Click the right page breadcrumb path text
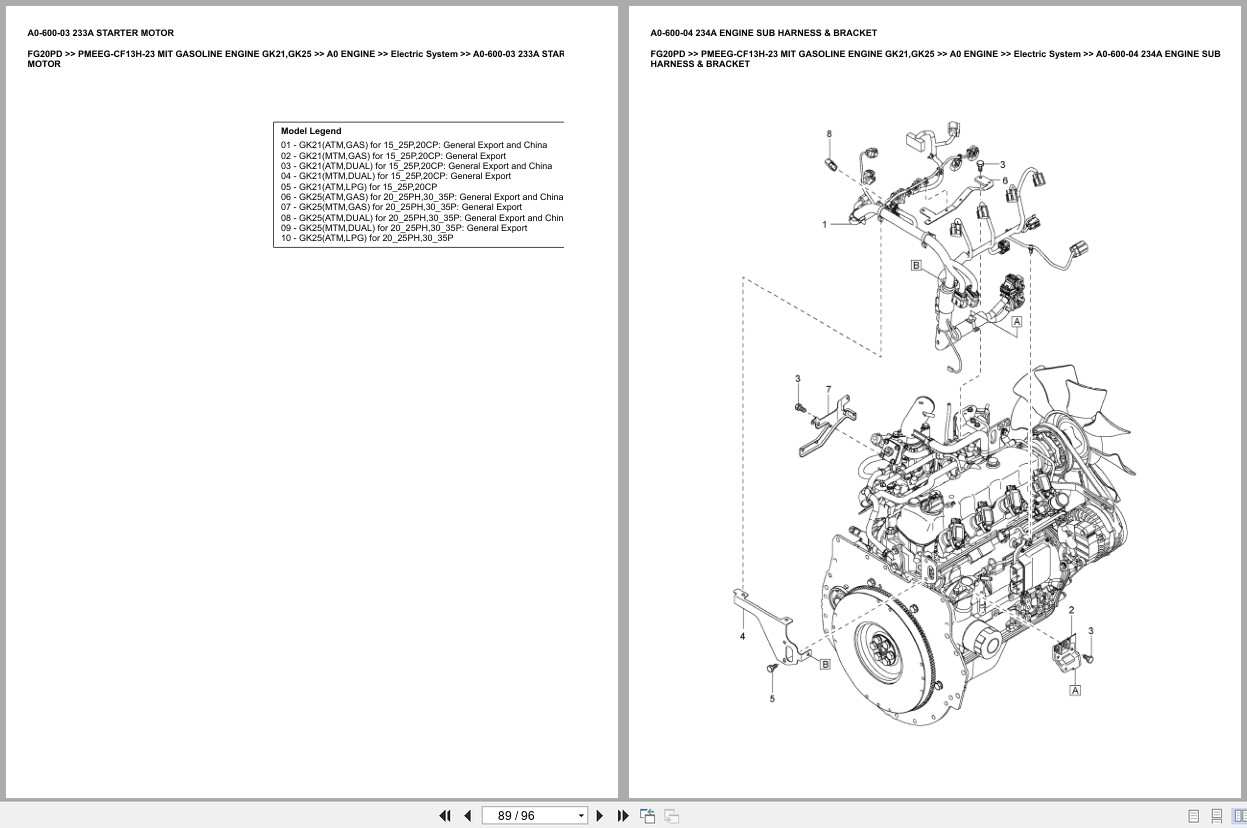The height and width of the screenshot is (828, 1247). coord(935,59)
